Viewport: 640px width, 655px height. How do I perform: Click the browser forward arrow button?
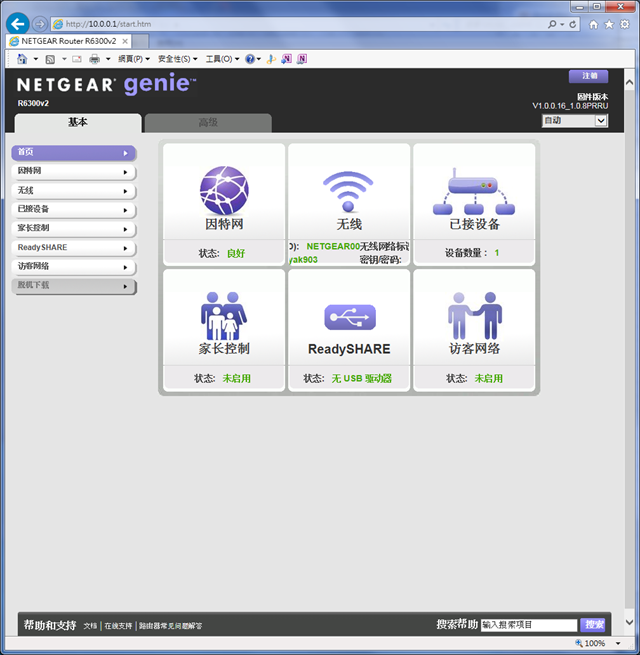(40, 24)
